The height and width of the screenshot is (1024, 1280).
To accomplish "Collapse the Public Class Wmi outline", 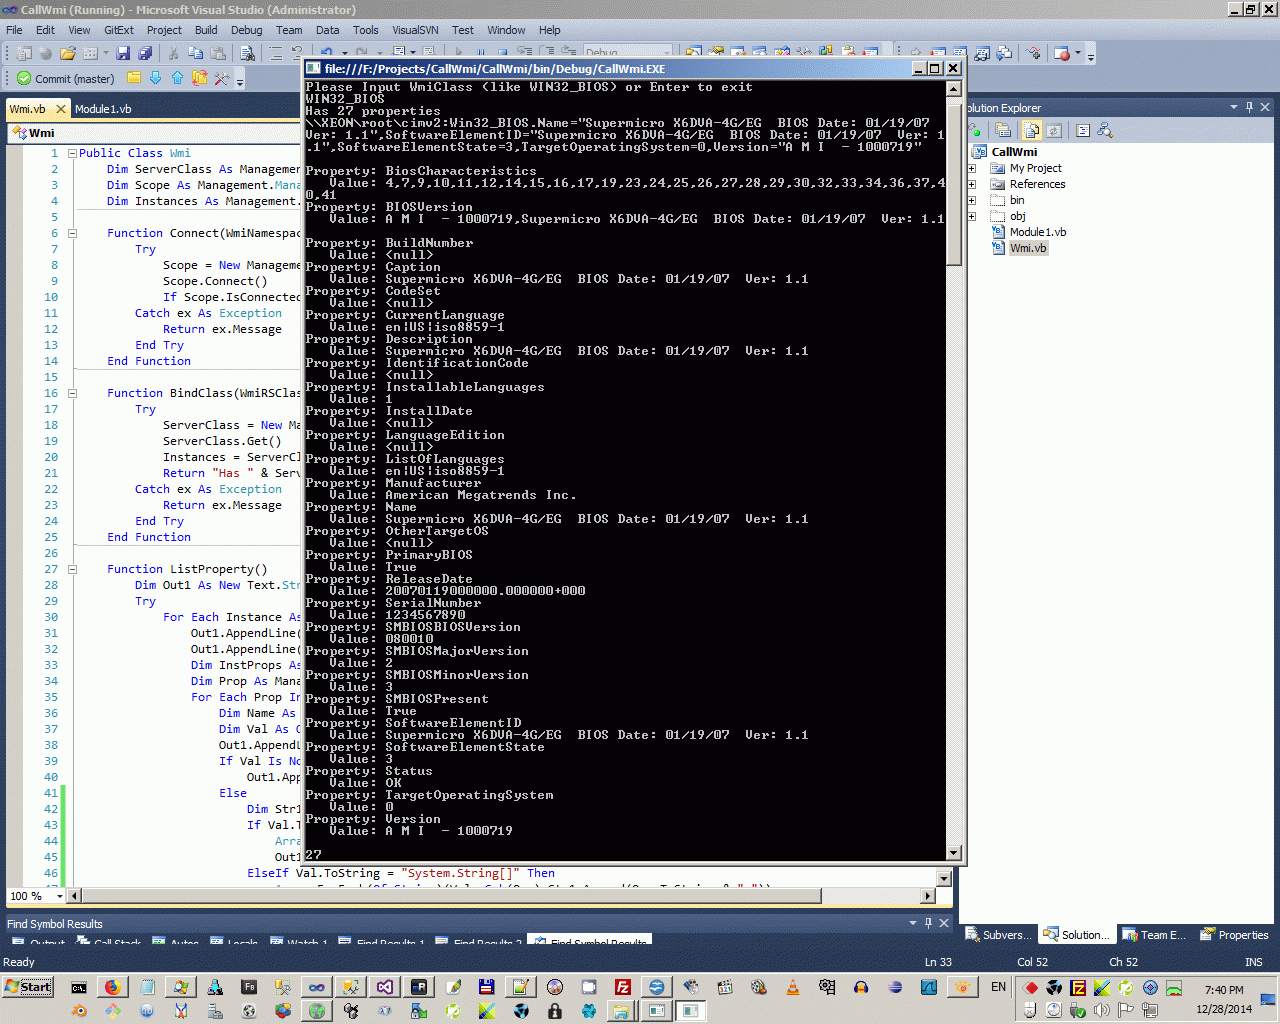I will (72, 153).
